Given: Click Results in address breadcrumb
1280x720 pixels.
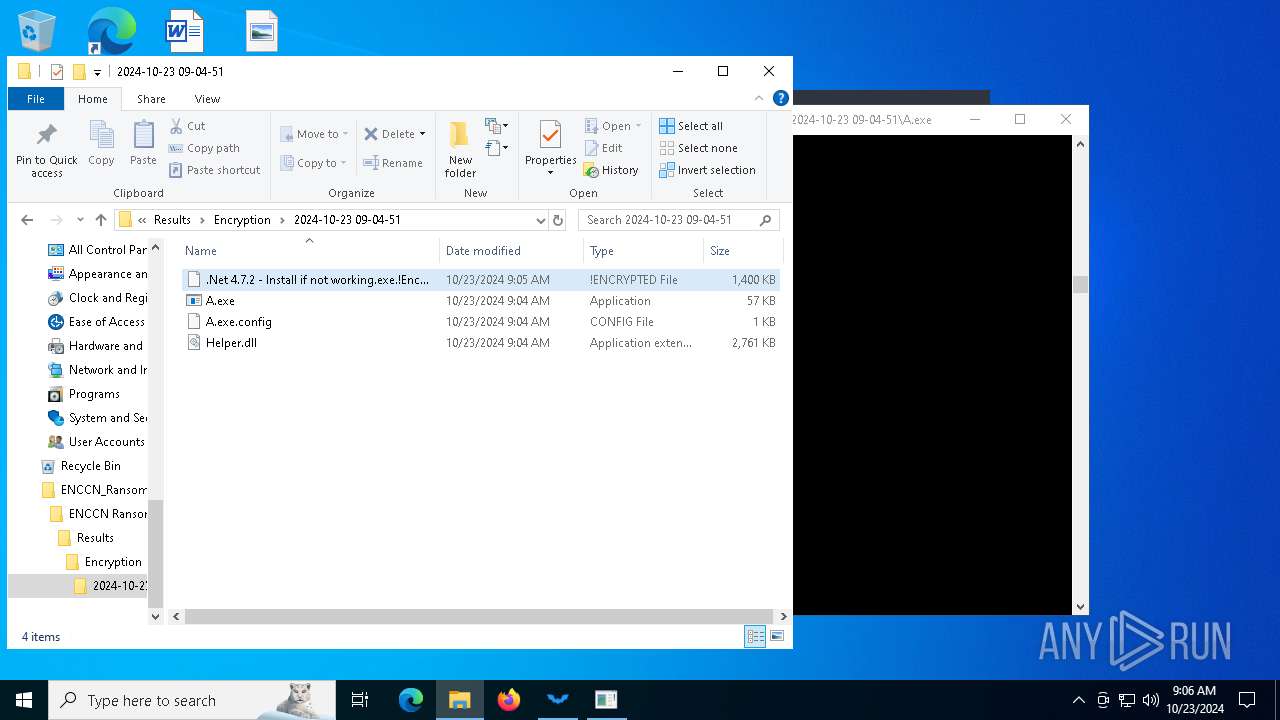Looking at the screenshot, I should pyautogui.click(x=172, y=220).
